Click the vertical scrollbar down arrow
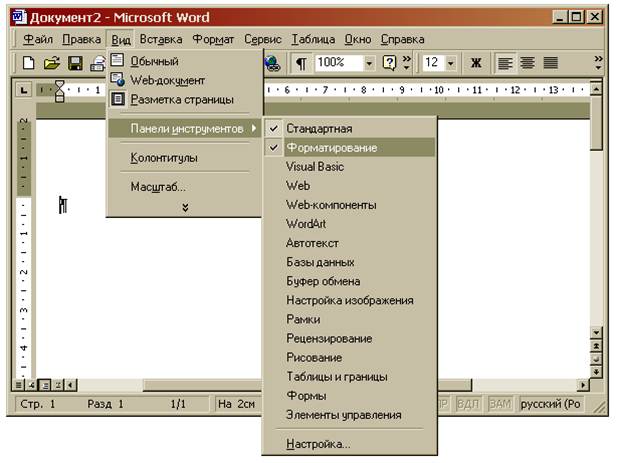Image resolution: width=618 pixels, height=463 pixels. [x=596, y=333]
